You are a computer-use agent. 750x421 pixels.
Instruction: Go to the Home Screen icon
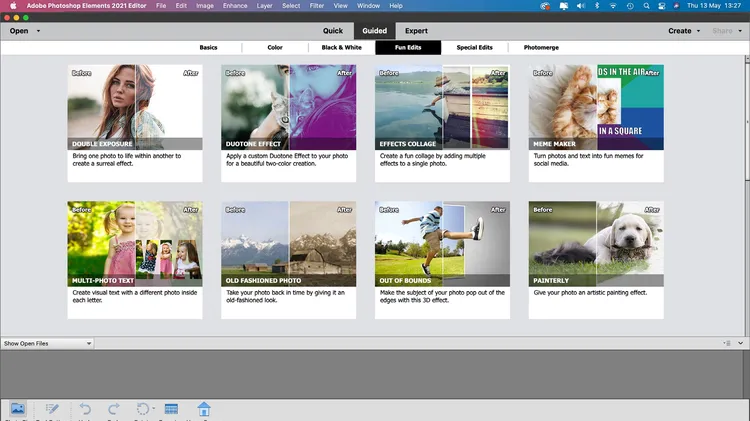click(204, 409)
